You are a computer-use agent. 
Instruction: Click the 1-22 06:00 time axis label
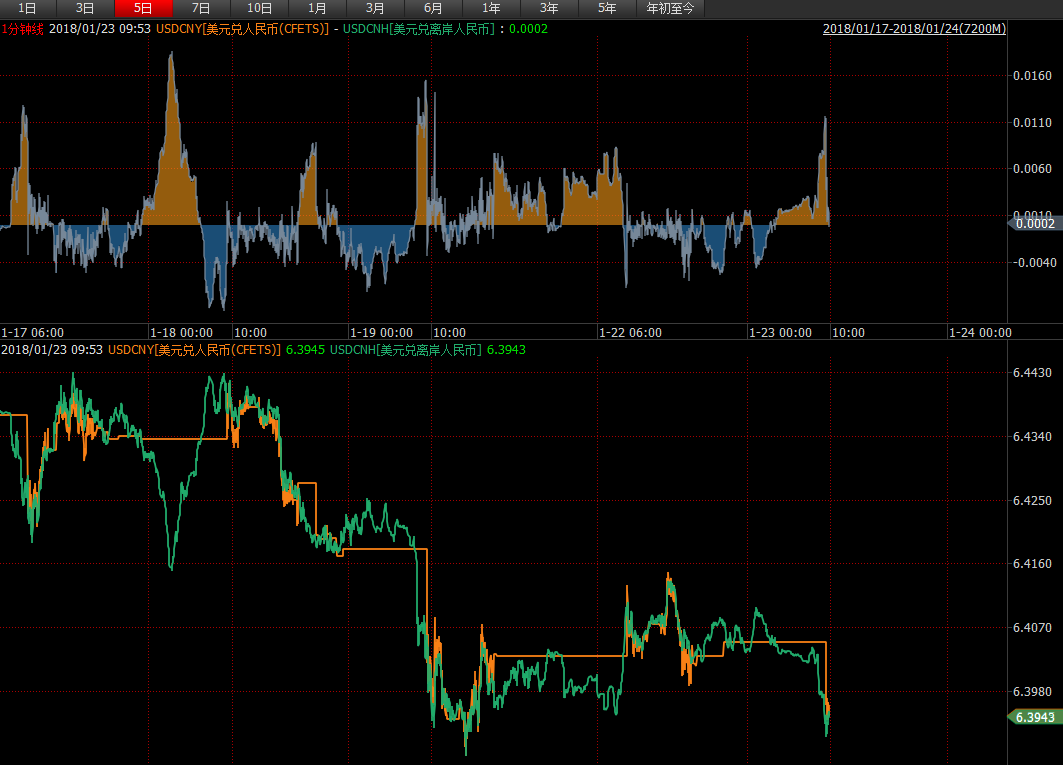click(630, 332)
